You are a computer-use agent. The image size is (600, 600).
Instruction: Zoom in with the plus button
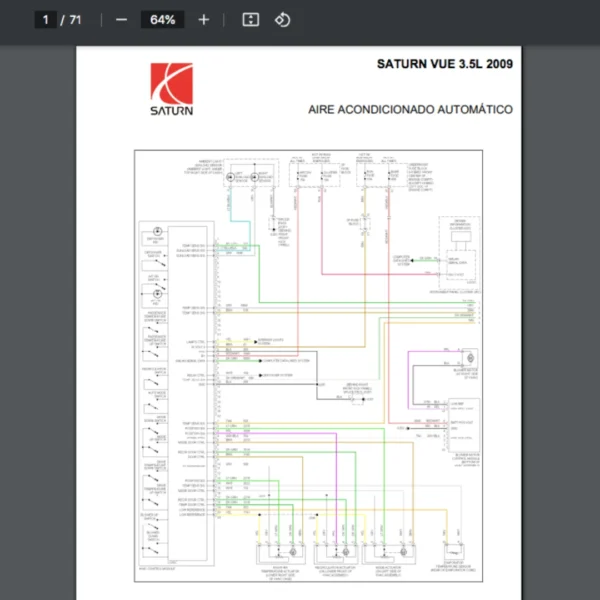coord(204,20)
